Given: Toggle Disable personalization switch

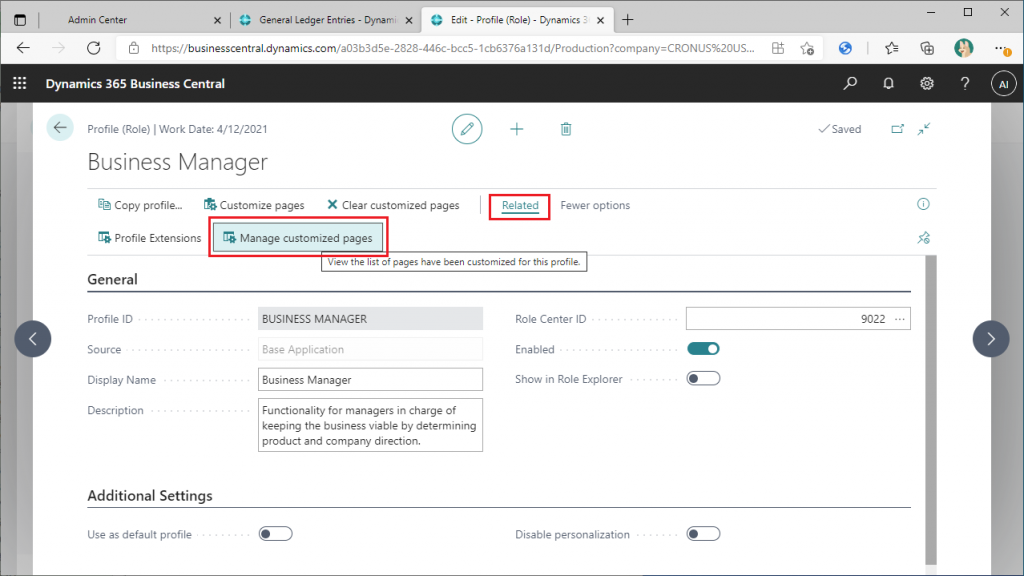Looking at the screenshot, I should point(703,534).
